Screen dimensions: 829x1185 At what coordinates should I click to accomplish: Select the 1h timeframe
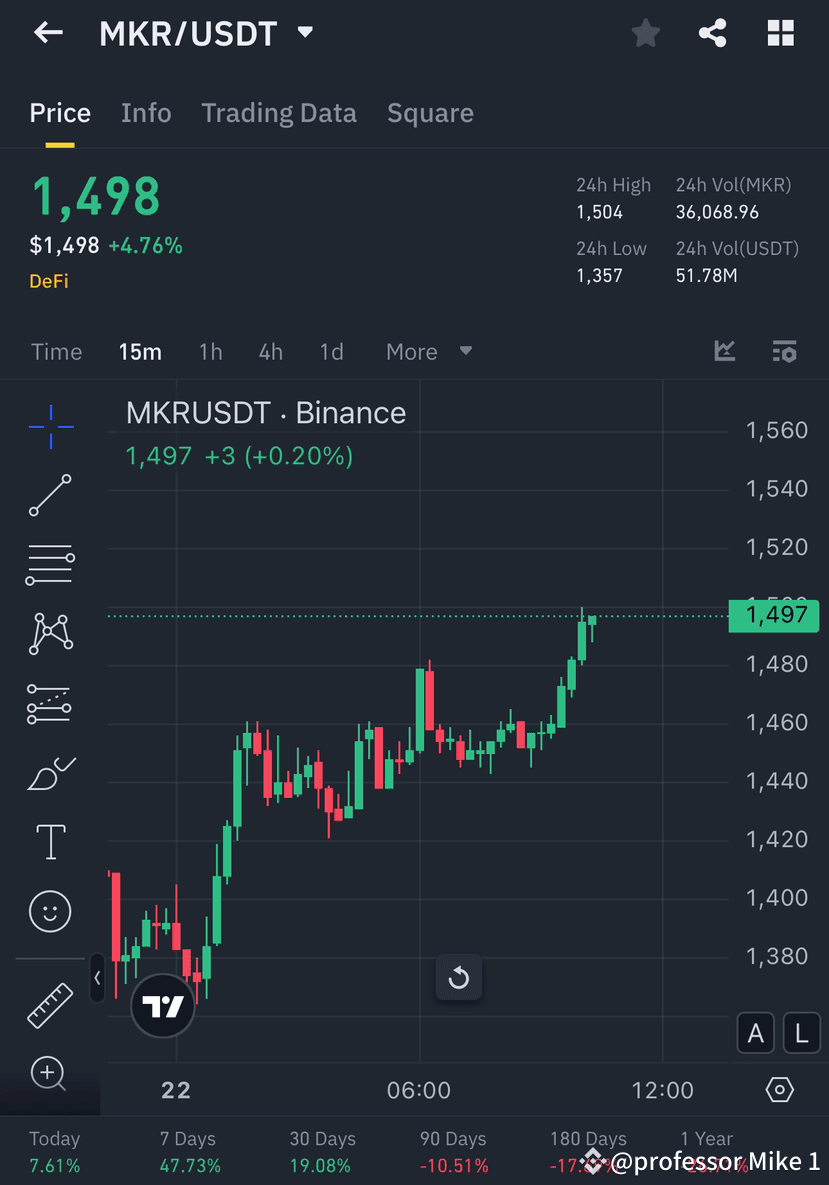[x=210, y=351]
